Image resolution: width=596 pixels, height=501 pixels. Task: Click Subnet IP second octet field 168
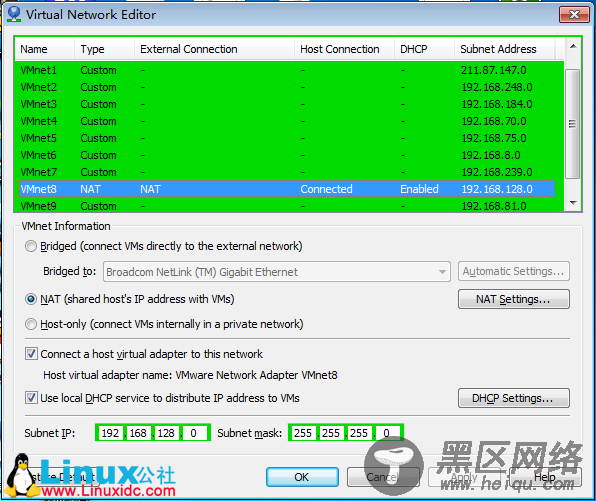coord(138,433)
